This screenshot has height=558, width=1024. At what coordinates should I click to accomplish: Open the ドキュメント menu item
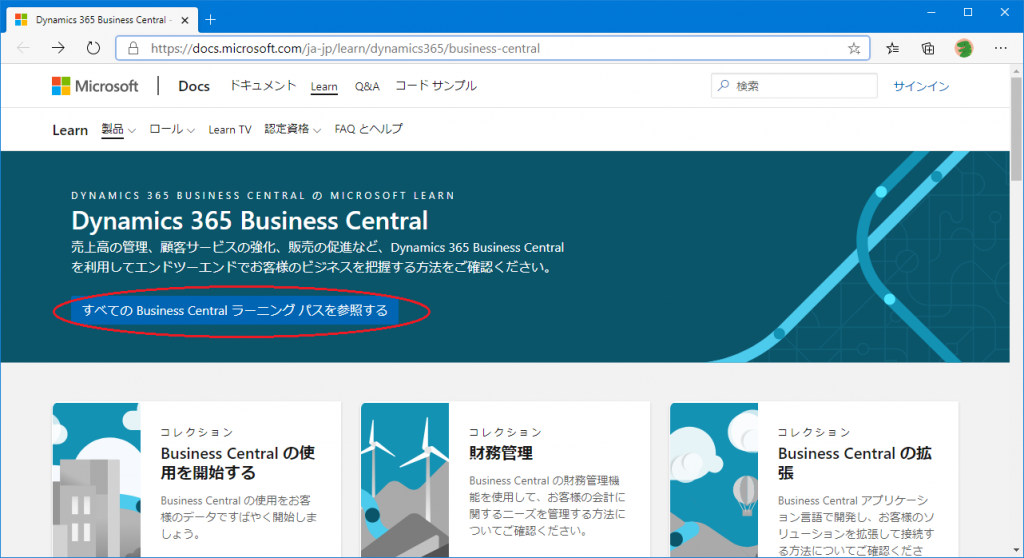[x=263, y=86]
